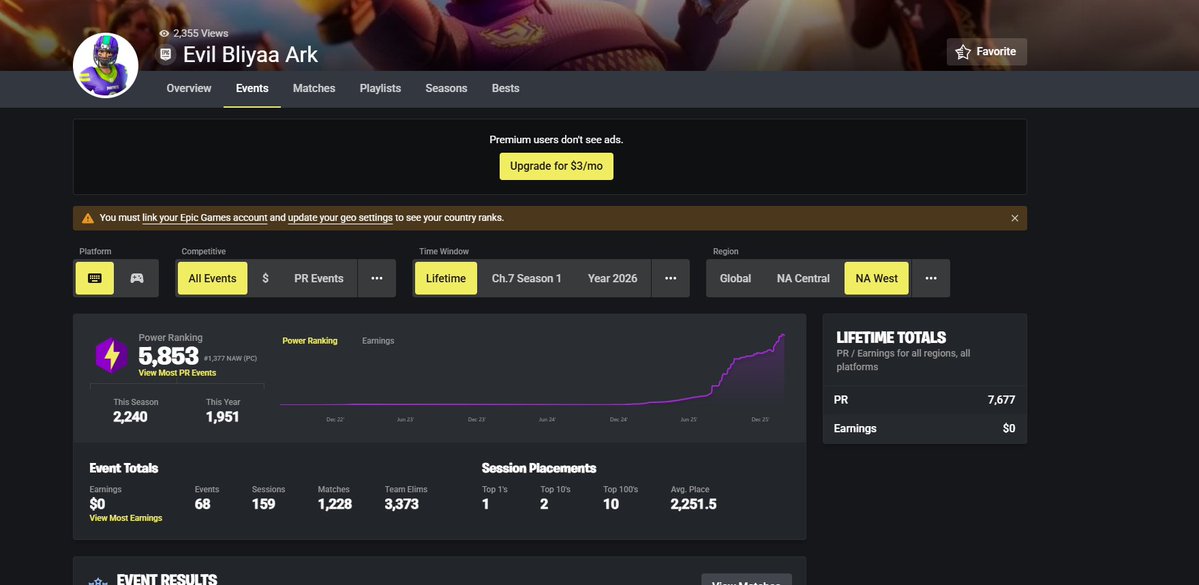Select All Events competitive filter
The height and width of the screenshot is (585, 1199).
click(x=213, y=278)
